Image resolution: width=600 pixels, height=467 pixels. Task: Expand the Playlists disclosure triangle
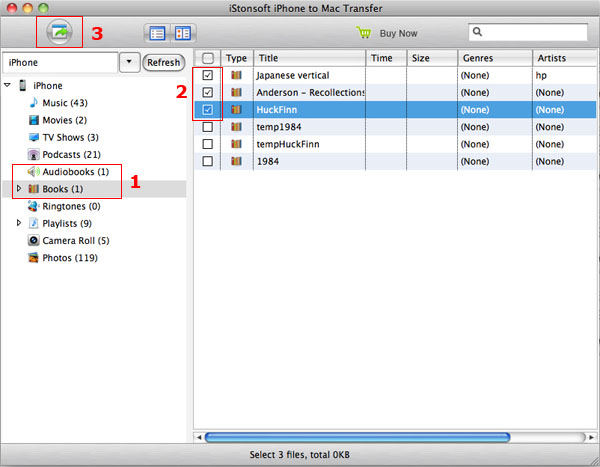pyautogui.click(x=18, y=223)
